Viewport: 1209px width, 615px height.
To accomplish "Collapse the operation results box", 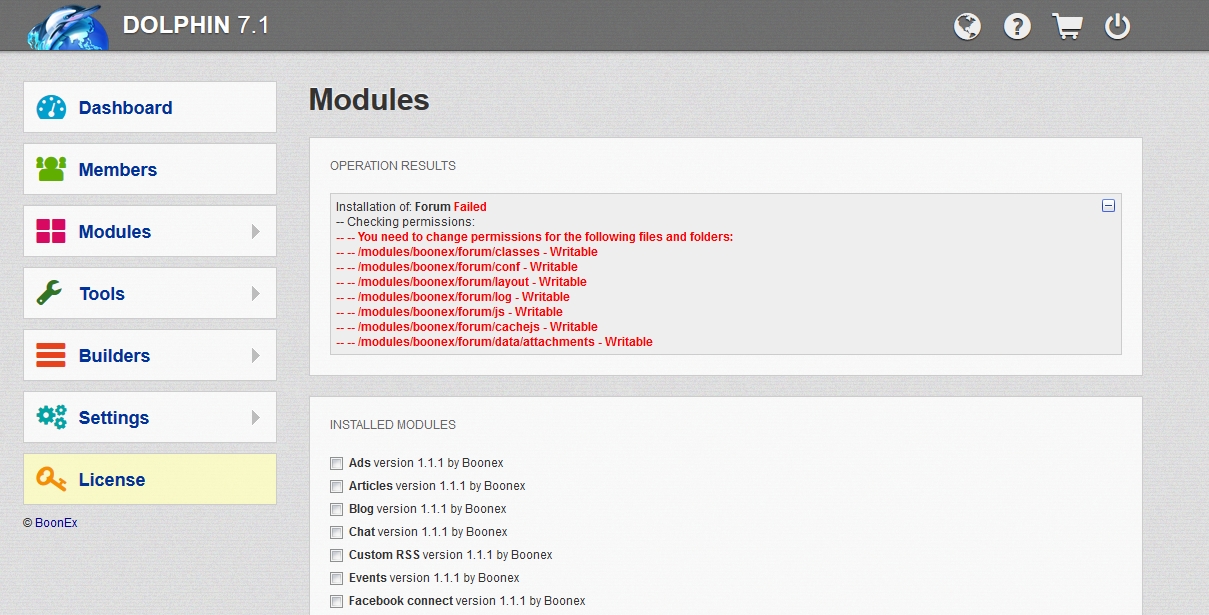I will (x=1108, y=206).
